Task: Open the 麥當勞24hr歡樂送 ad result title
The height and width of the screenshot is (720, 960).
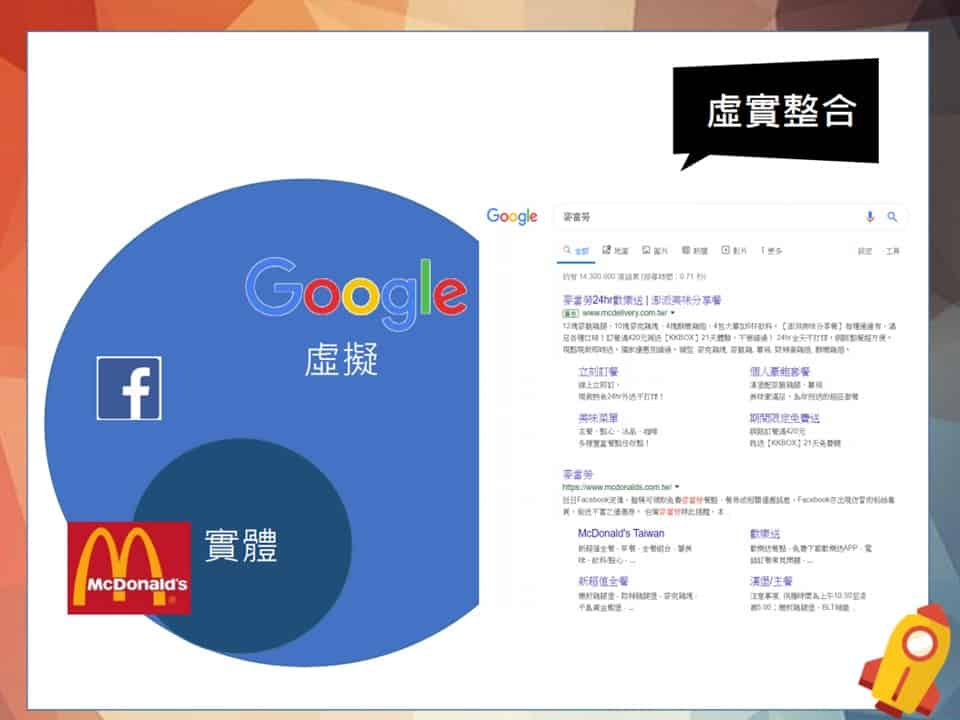Action: coord(642,300)
